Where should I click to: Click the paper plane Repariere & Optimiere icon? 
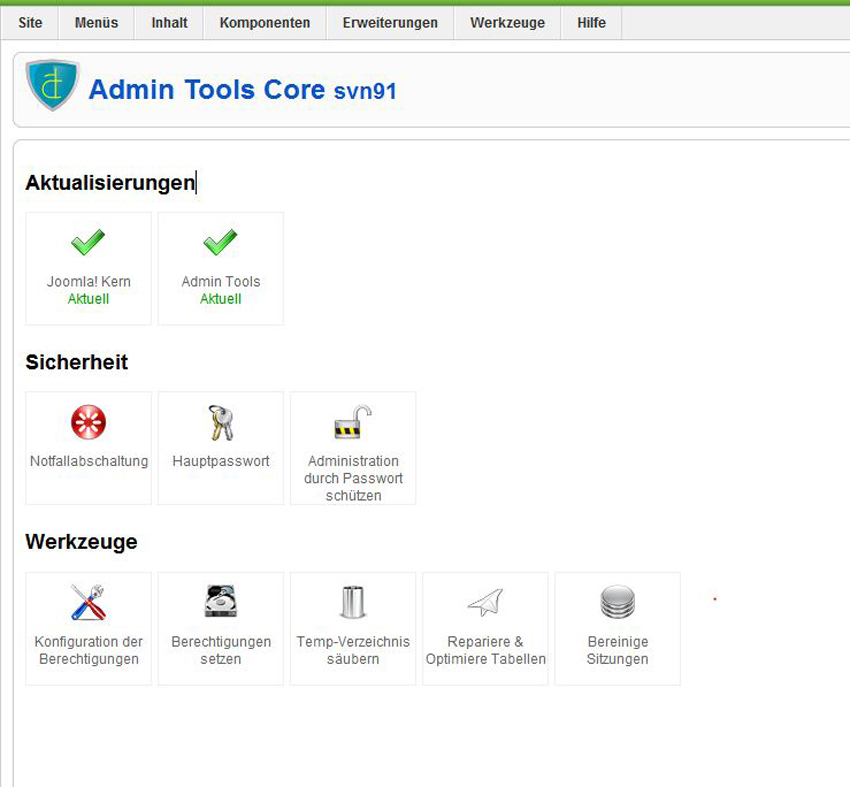[x=486, y=602]
